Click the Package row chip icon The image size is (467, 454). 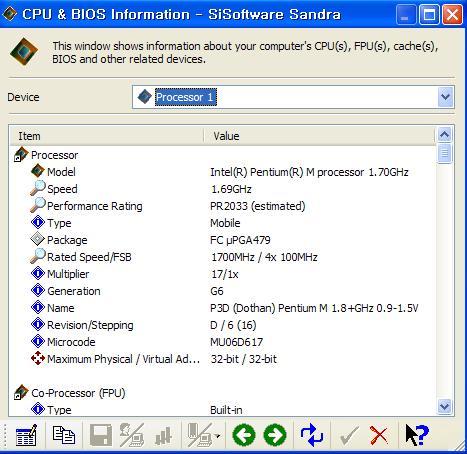tap(37, 239)
